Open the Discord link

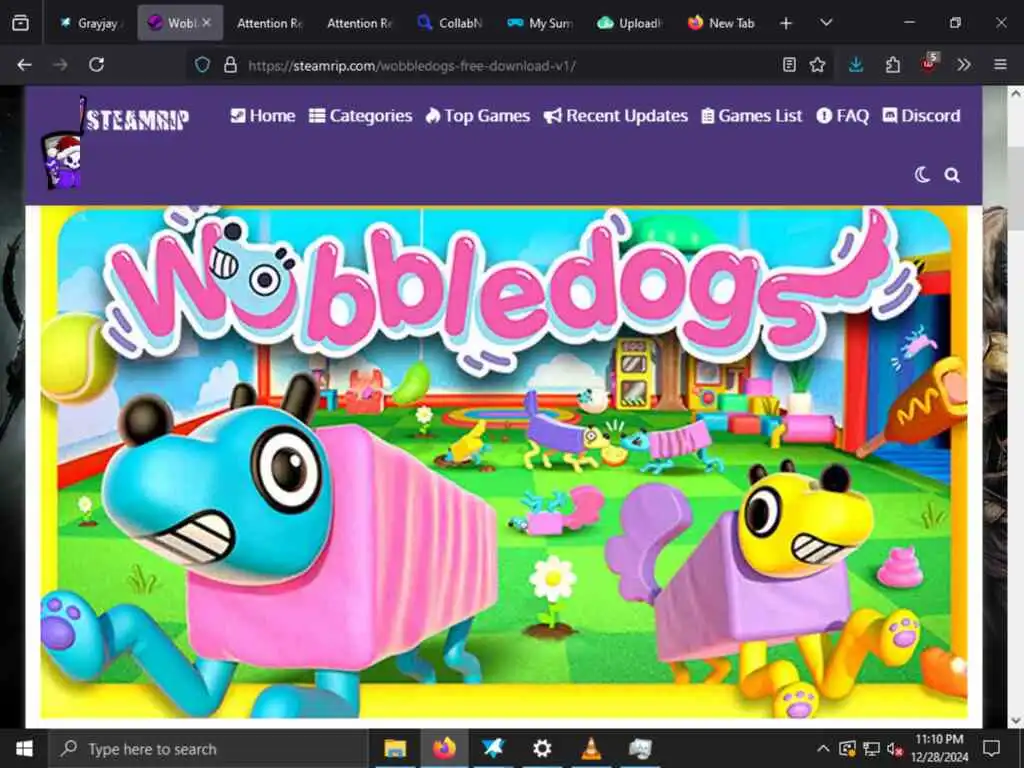click(921, 116)
